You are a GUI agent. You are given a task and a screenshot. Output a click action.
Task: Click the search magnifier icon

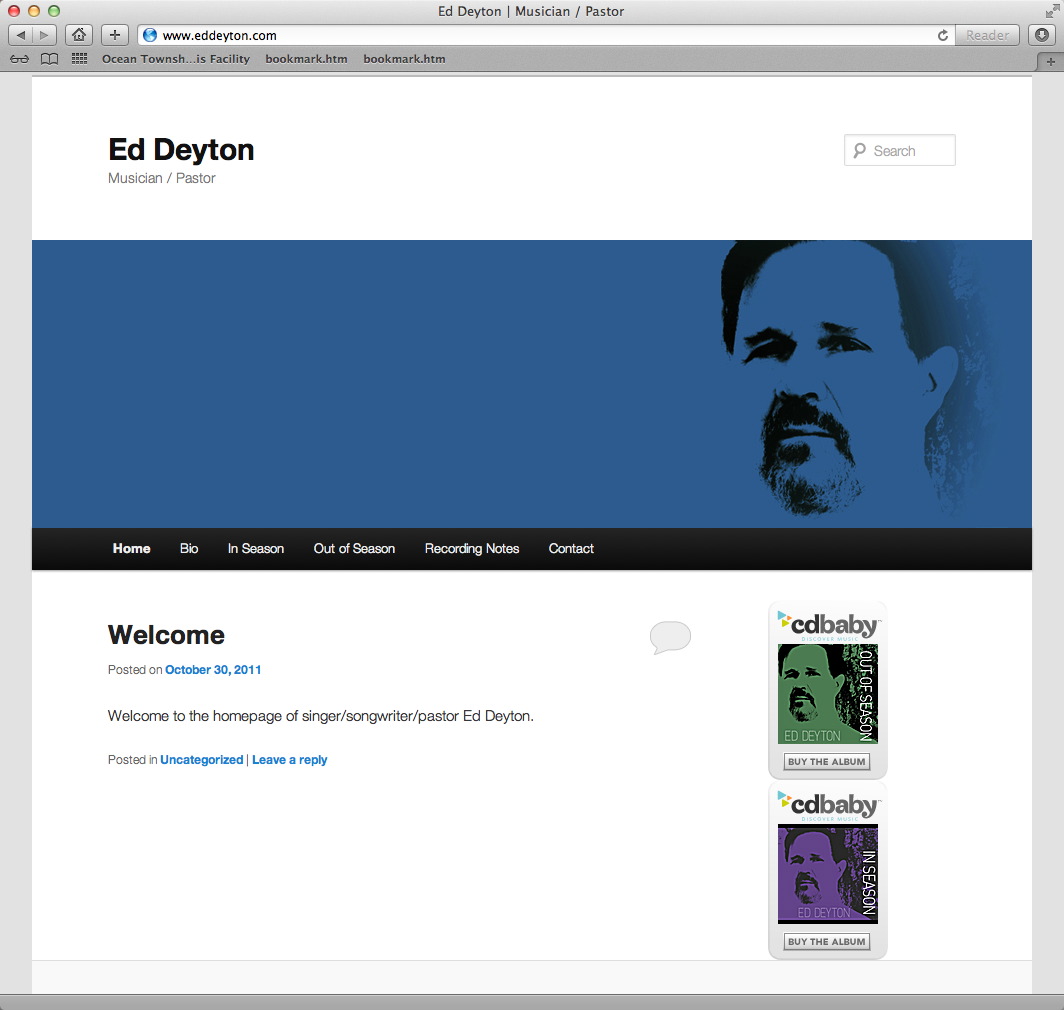[x=860, y=150]
